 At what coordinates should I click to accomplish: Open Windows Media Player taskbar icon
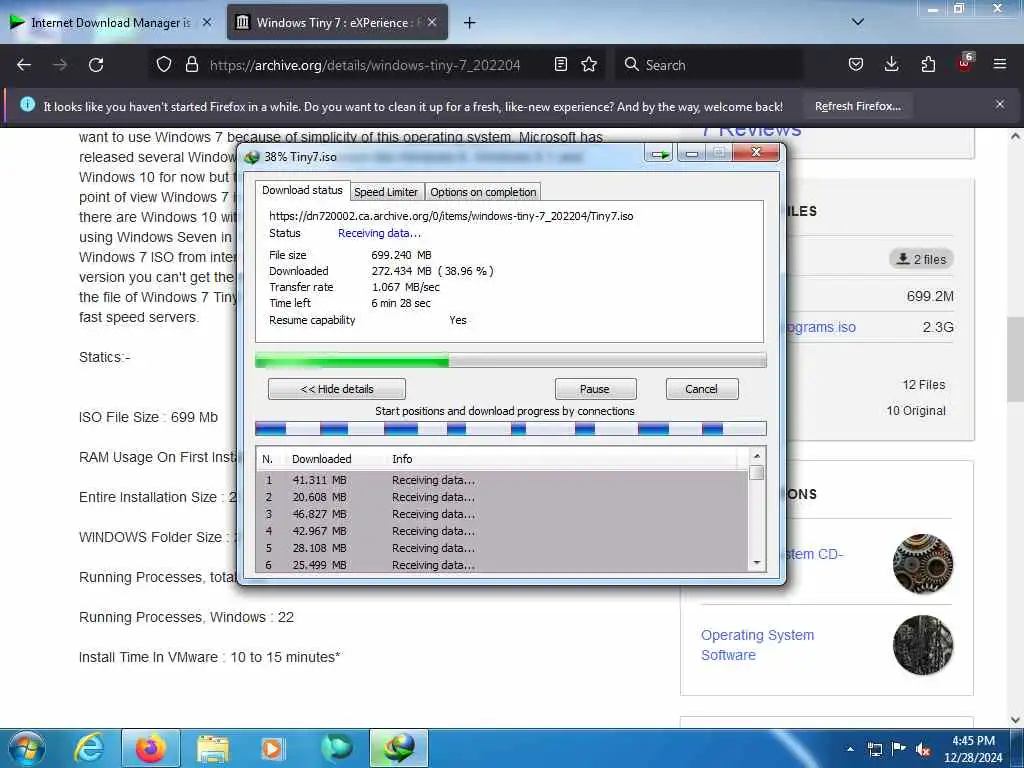(272, 748)
